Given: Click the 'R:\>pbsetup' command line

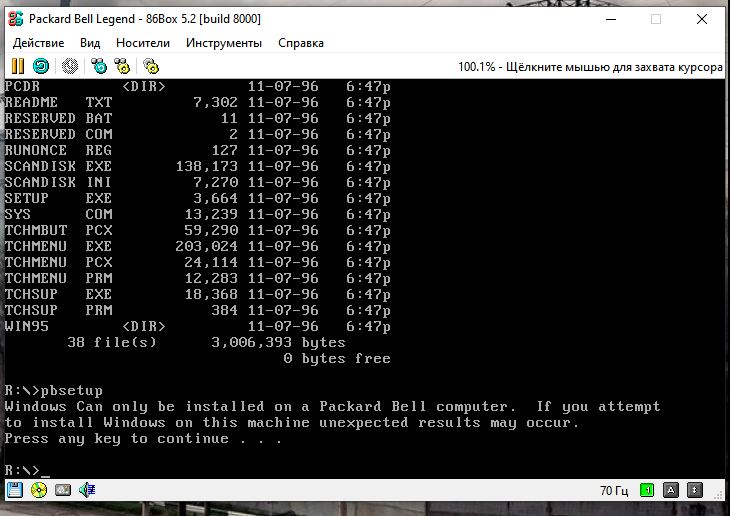Looking at the screenshot, I should pos(54,391).
